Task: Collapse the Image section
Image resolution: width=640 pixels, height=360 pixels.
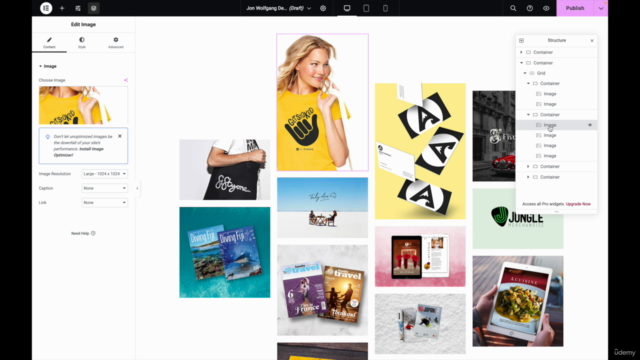Action: (x=48, y=66)
